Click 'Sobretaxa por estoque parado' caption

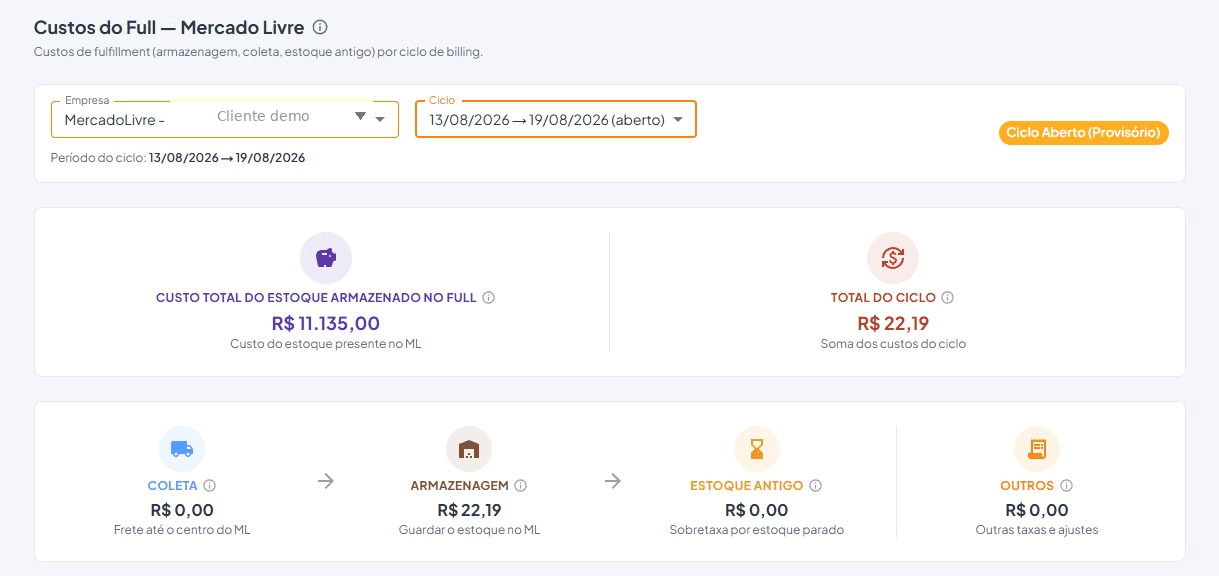point(757,530)
